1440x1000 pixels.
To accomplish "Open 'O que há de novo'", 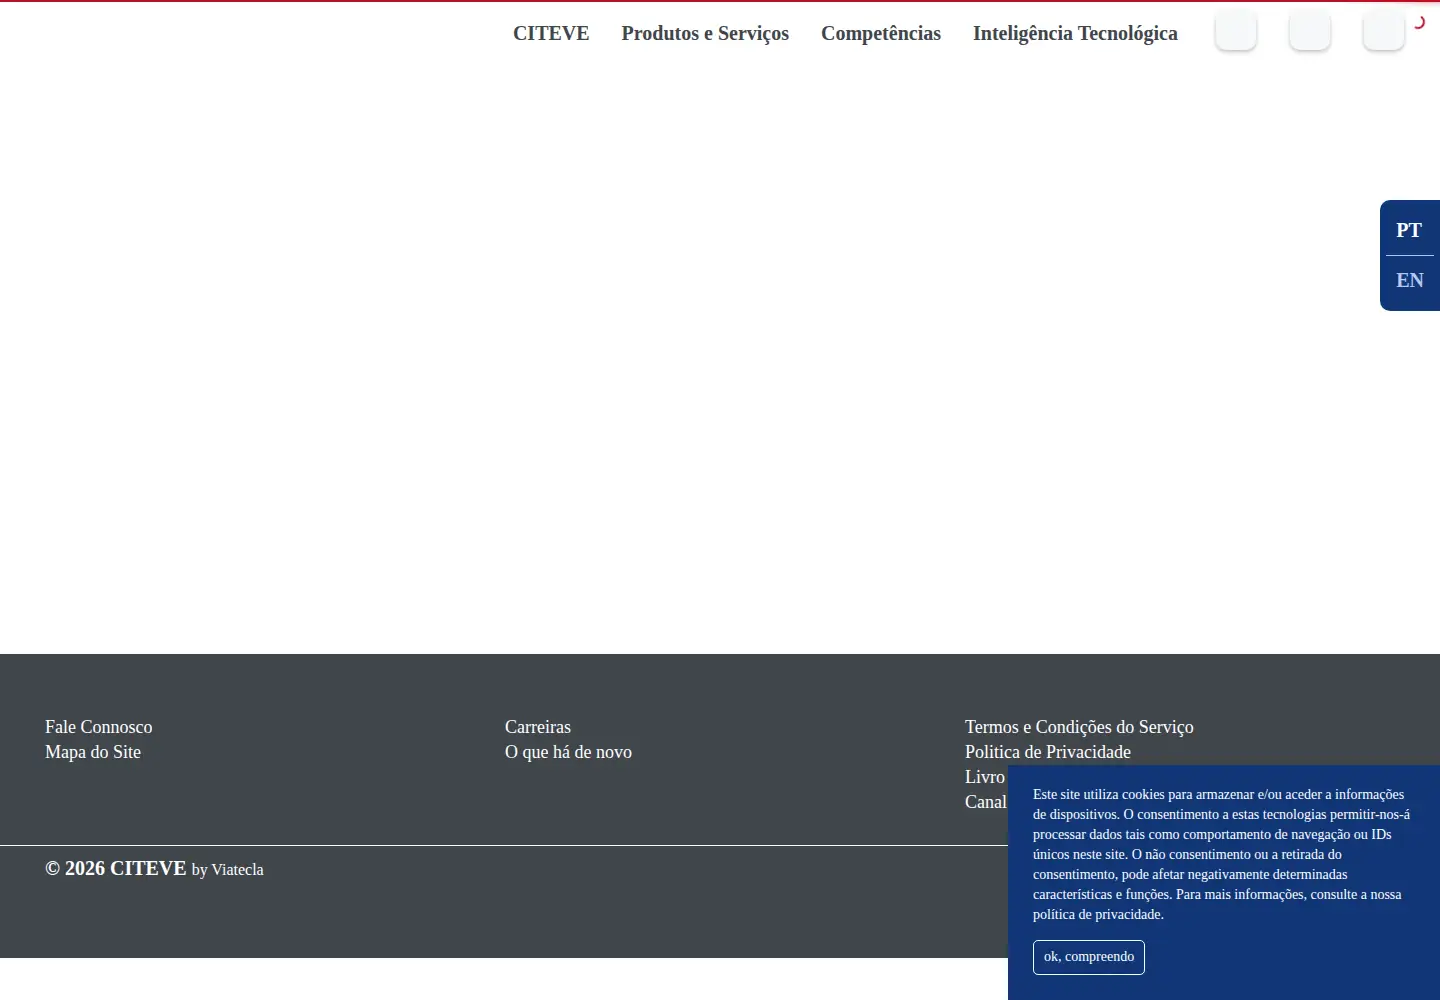I will pyautogui.click(x=568, y=752).
